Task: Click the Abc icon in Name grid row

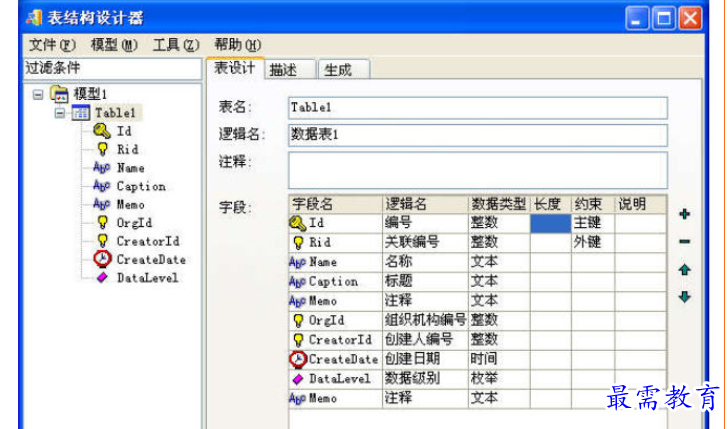Action: (x=297, y=262)
